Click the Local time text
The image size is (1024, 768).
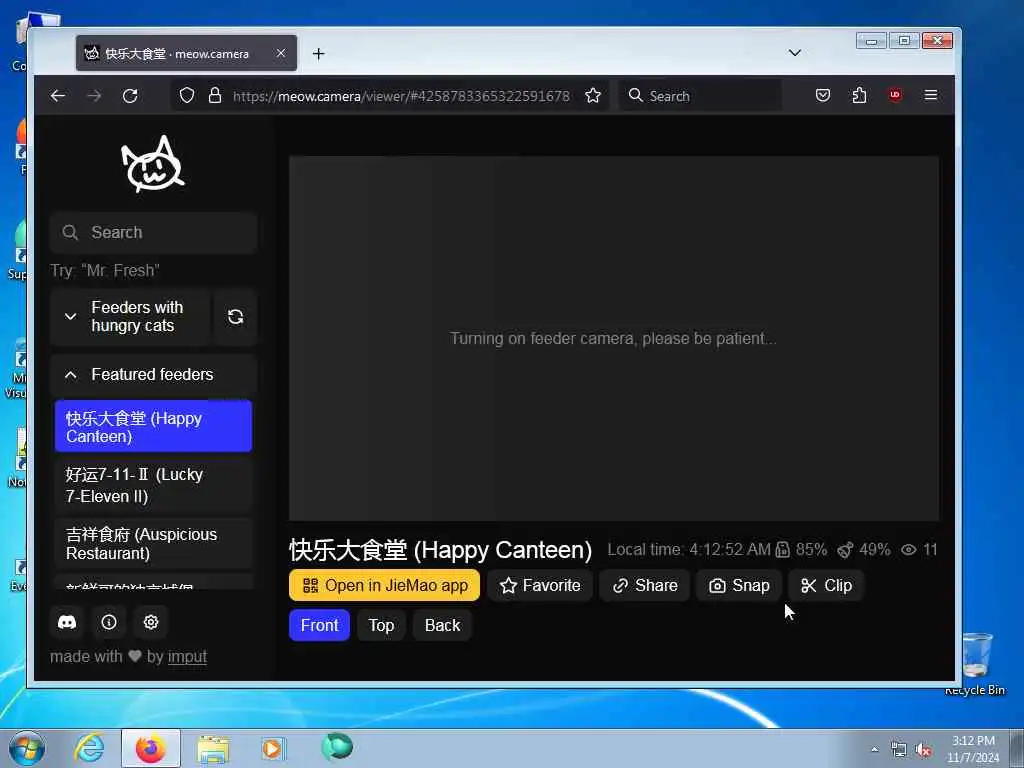pos(689,550)
